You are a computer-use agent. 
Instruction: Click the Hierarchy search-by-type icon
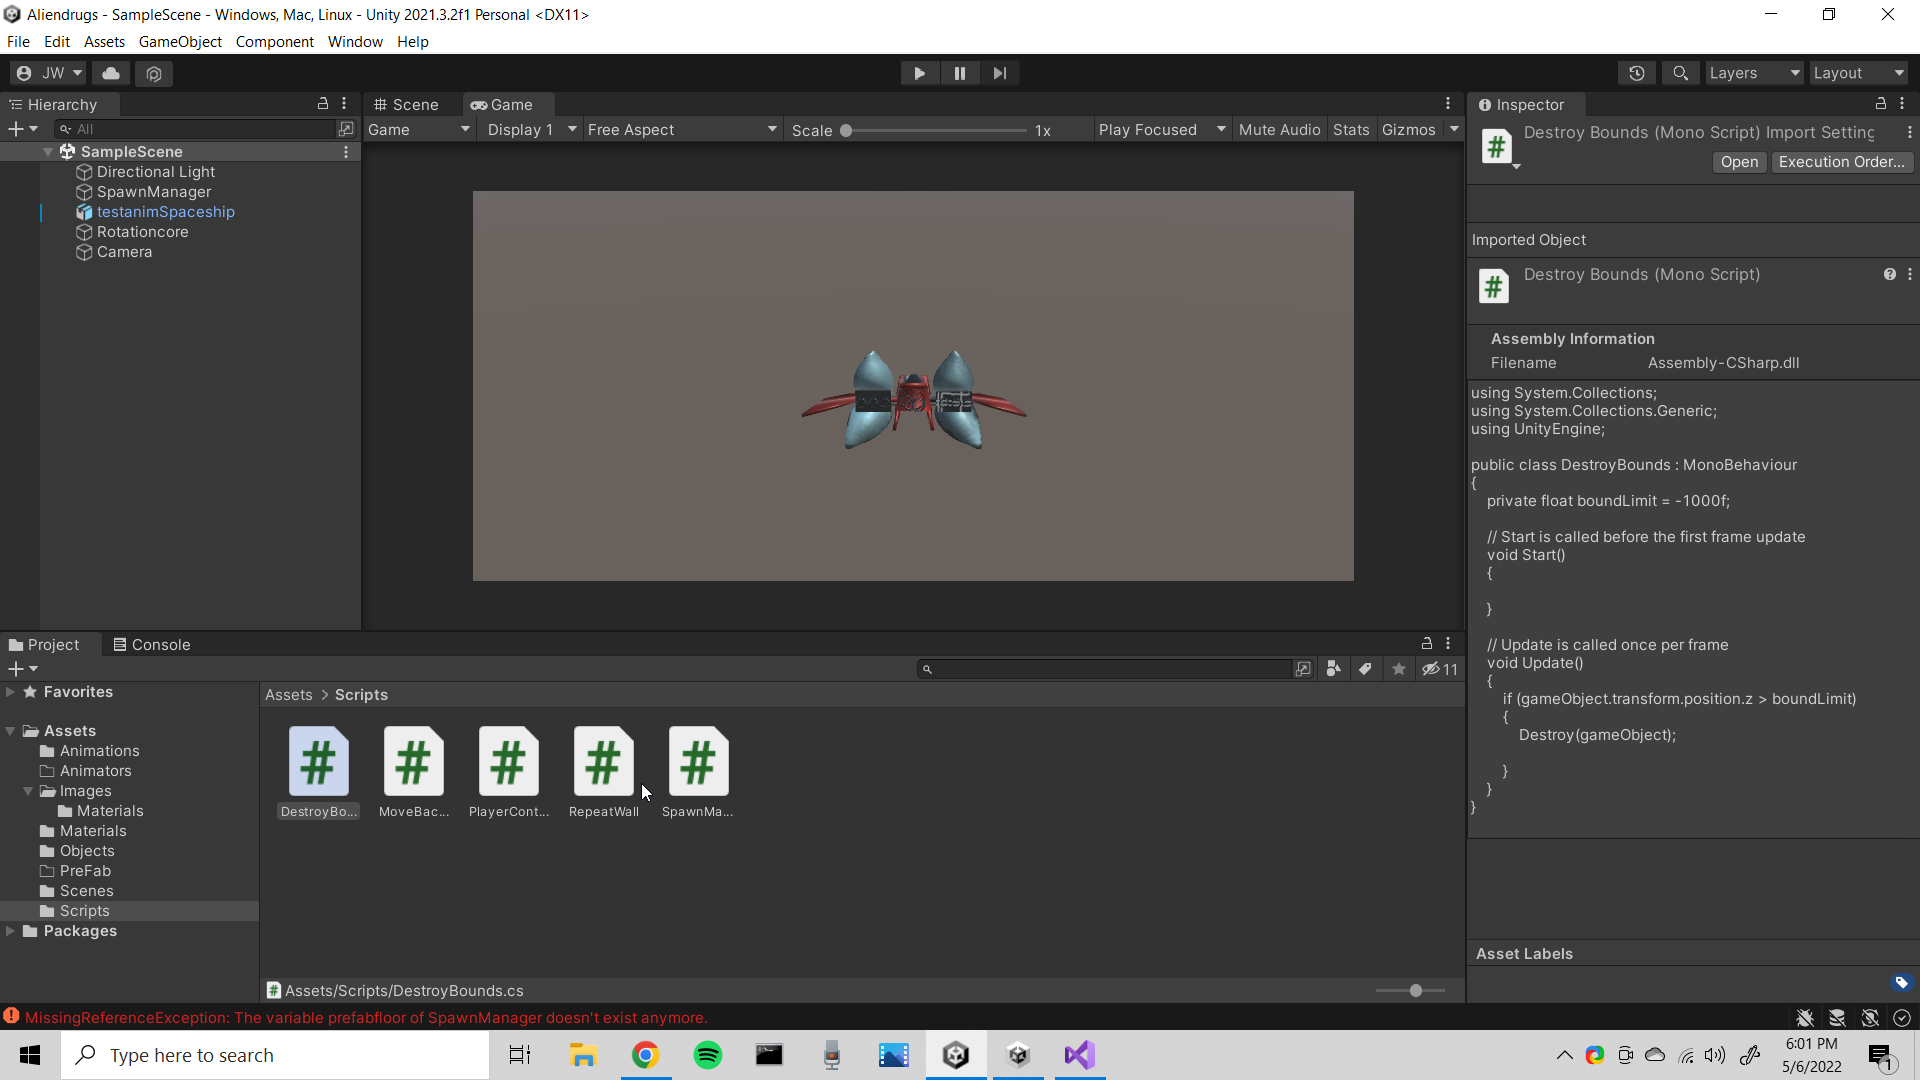pyautogui.click(x=346, y=129)
